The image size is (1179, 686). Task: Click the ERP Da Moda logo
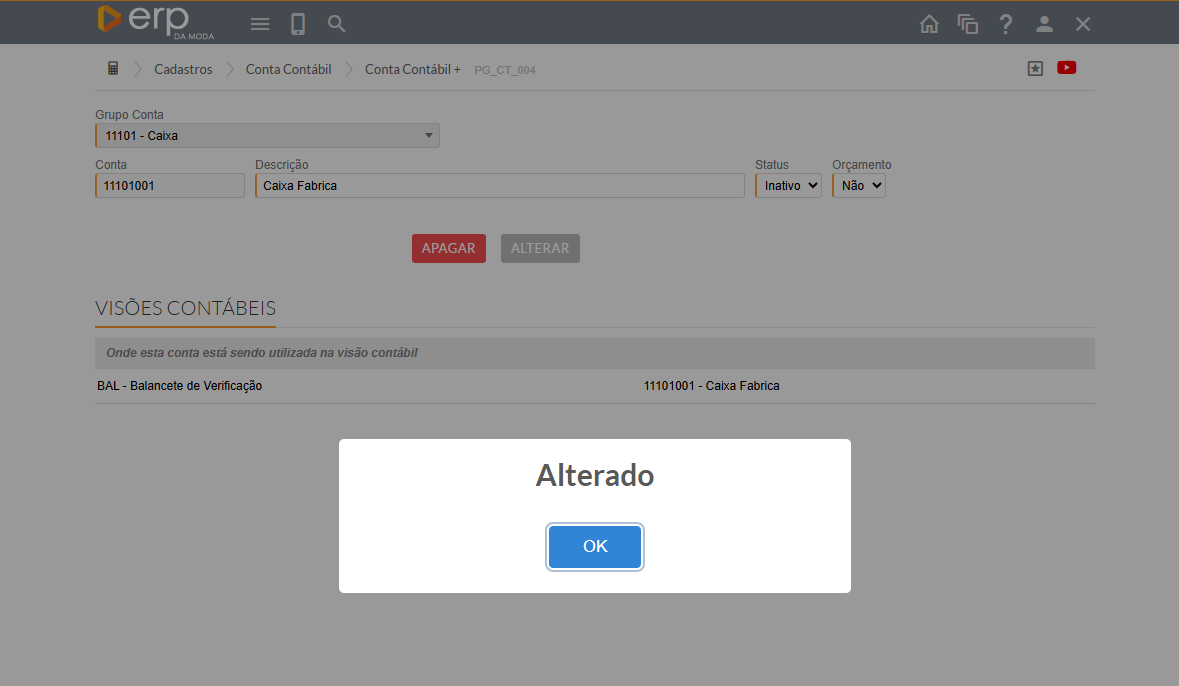coord(155,22)
